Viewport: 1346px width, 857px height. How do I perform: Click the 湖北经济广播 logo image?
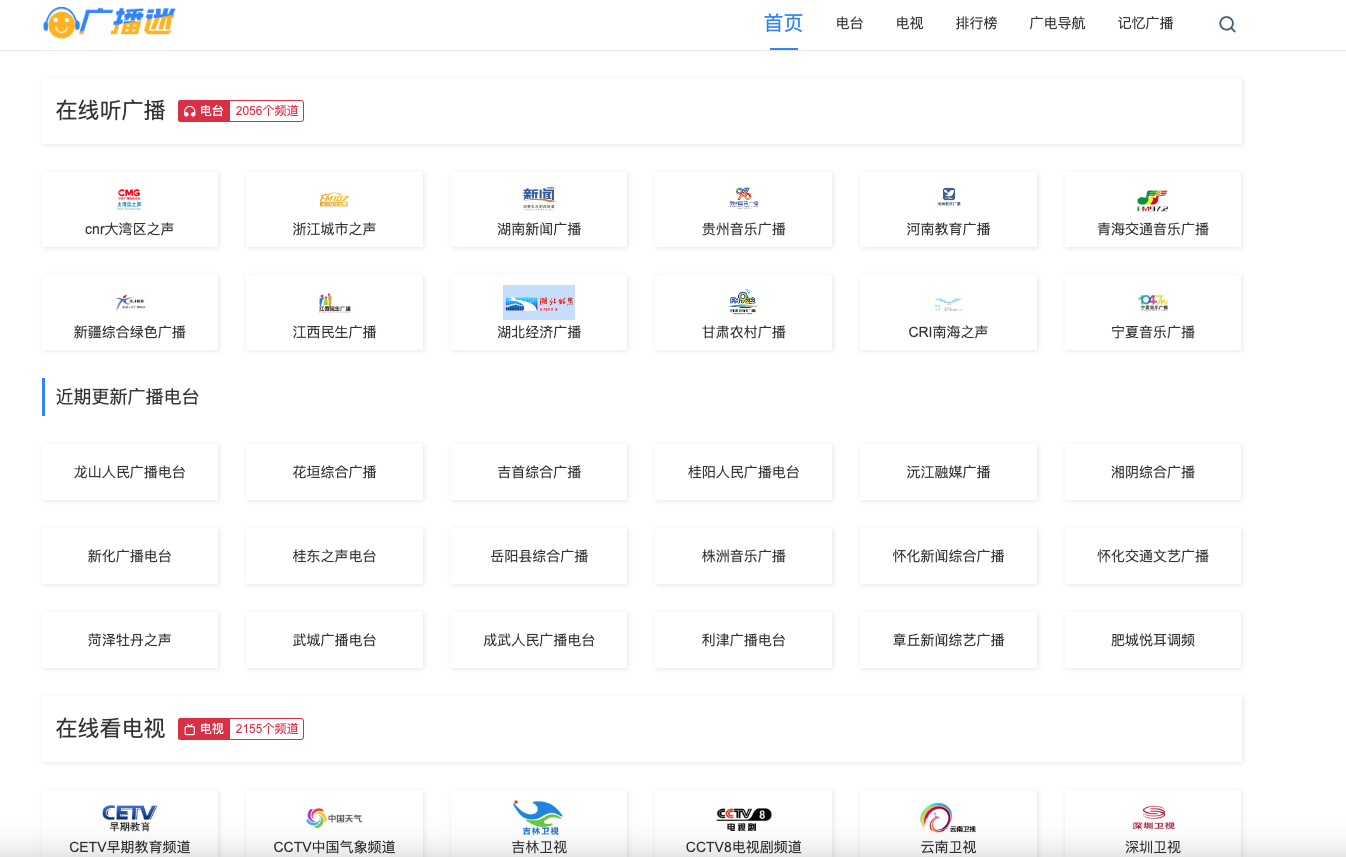[538, 302]
